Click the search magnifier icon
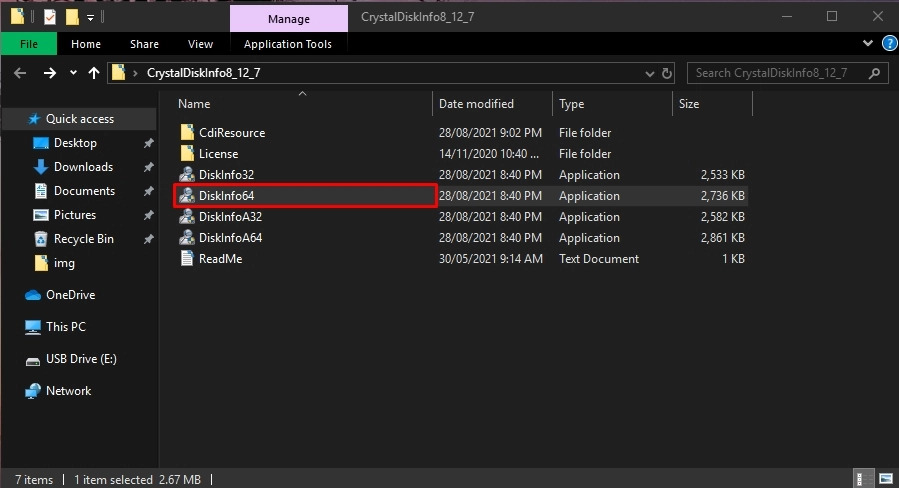 pos(874,73)
